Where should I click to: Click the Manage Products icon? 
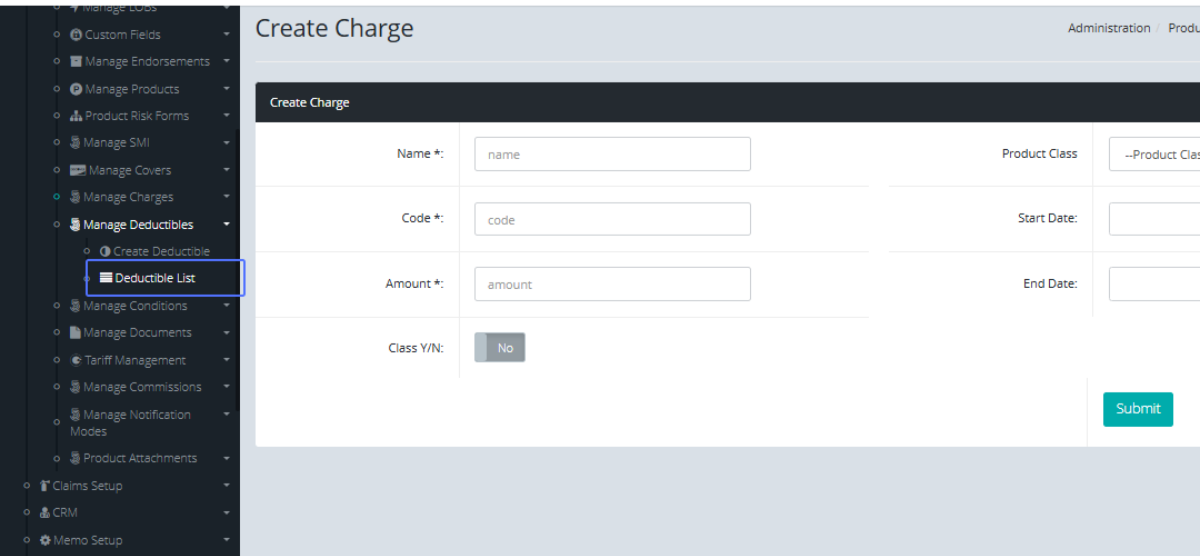point(76,89)
